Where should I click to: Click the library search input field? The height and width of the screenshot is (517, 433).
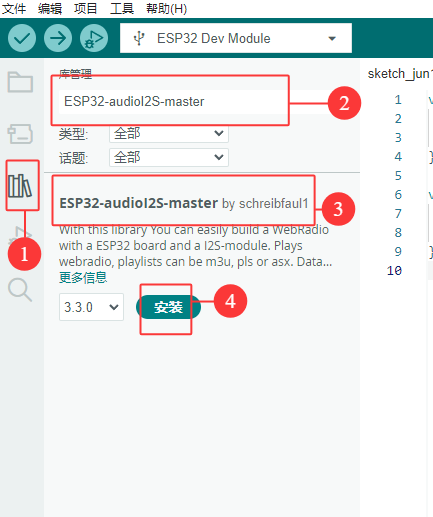[x=173, y=102]
